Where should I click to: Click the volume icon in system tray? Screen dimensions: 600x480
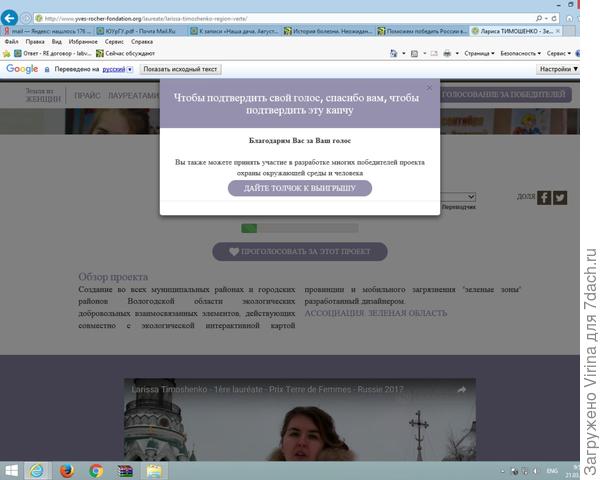pyautogui.click(x=535, y=471)
